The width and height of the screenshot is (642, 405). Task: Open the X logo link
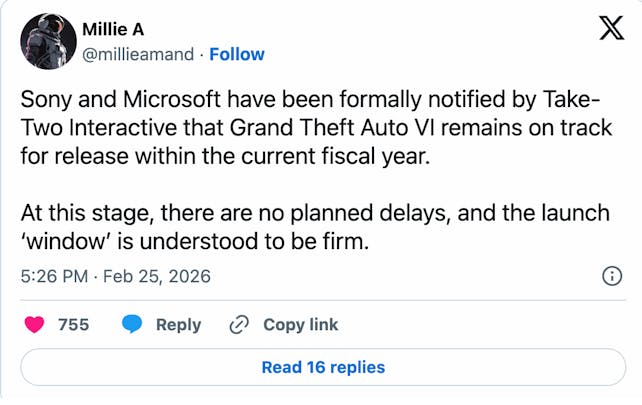pos(609,28)
